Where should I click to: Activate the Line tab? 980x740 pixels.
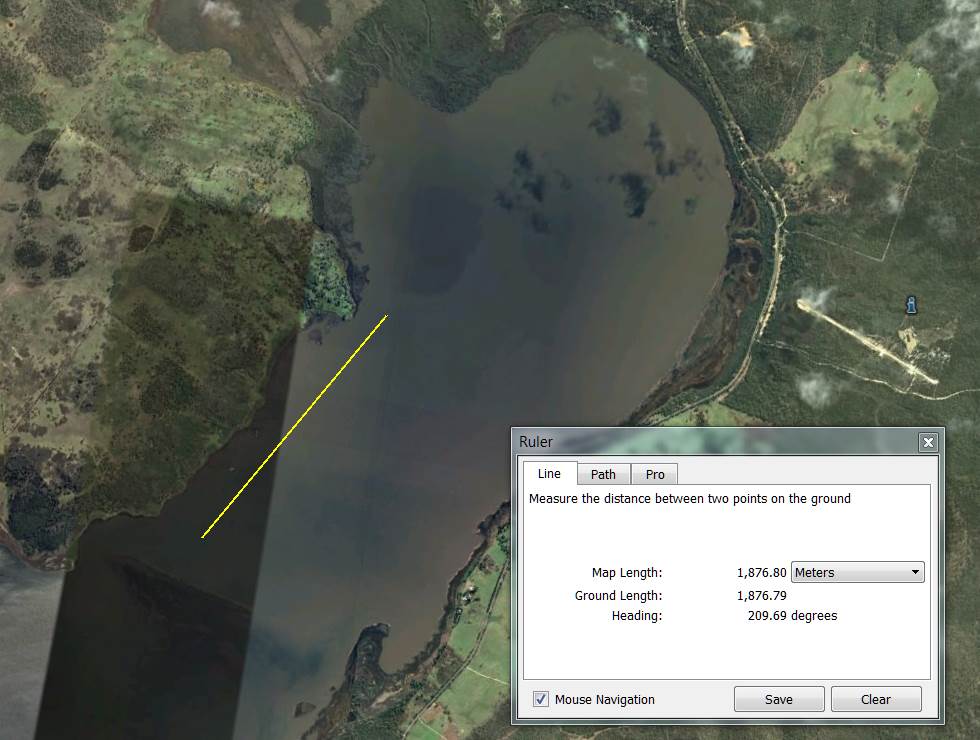click(549, 473)
